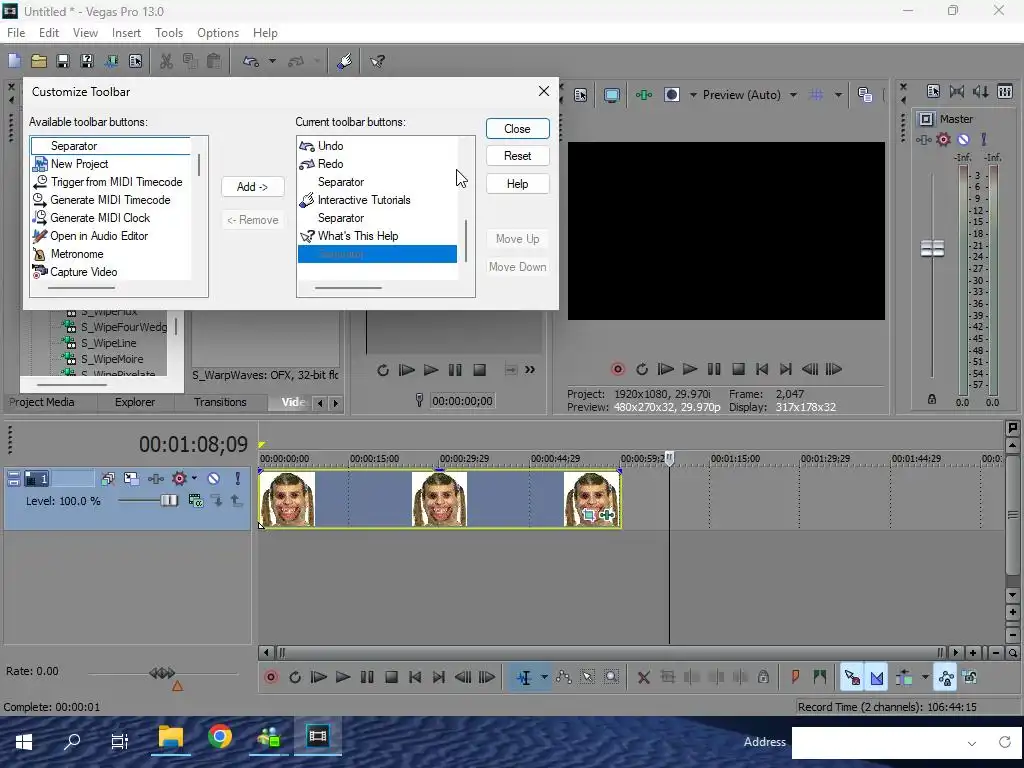1024x768 pixels.
Task: Toggle solo exclamation mark on track 1
Action: [x=238, y=479]
